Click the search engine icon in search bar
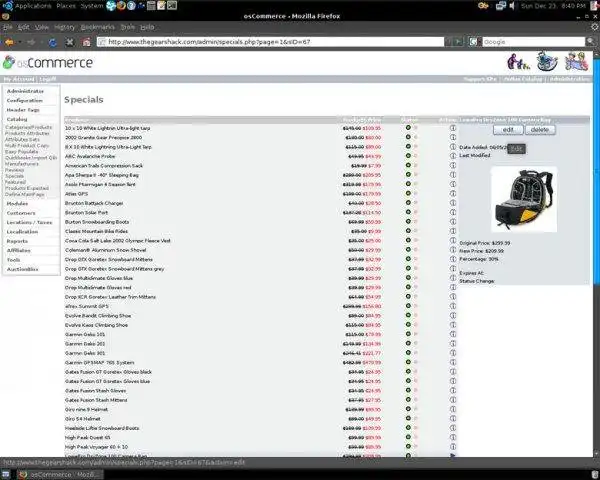600x480 pixels. [x=473, y=42]
